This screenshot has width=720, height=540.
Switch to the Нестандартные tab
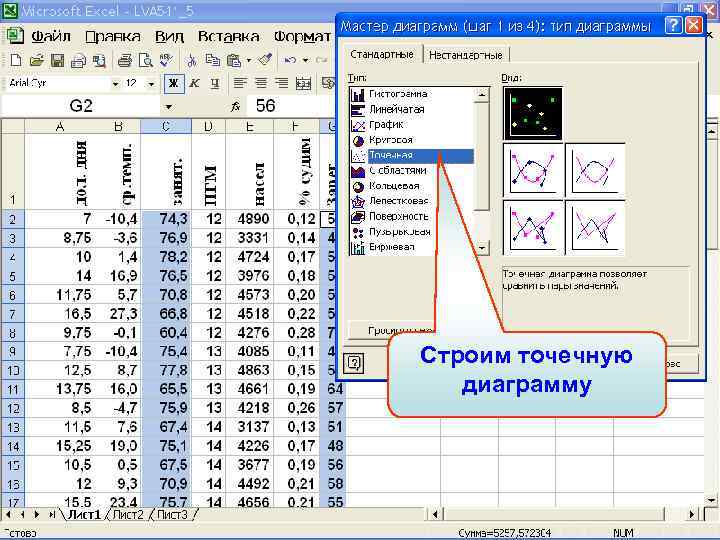click(466, 55)
